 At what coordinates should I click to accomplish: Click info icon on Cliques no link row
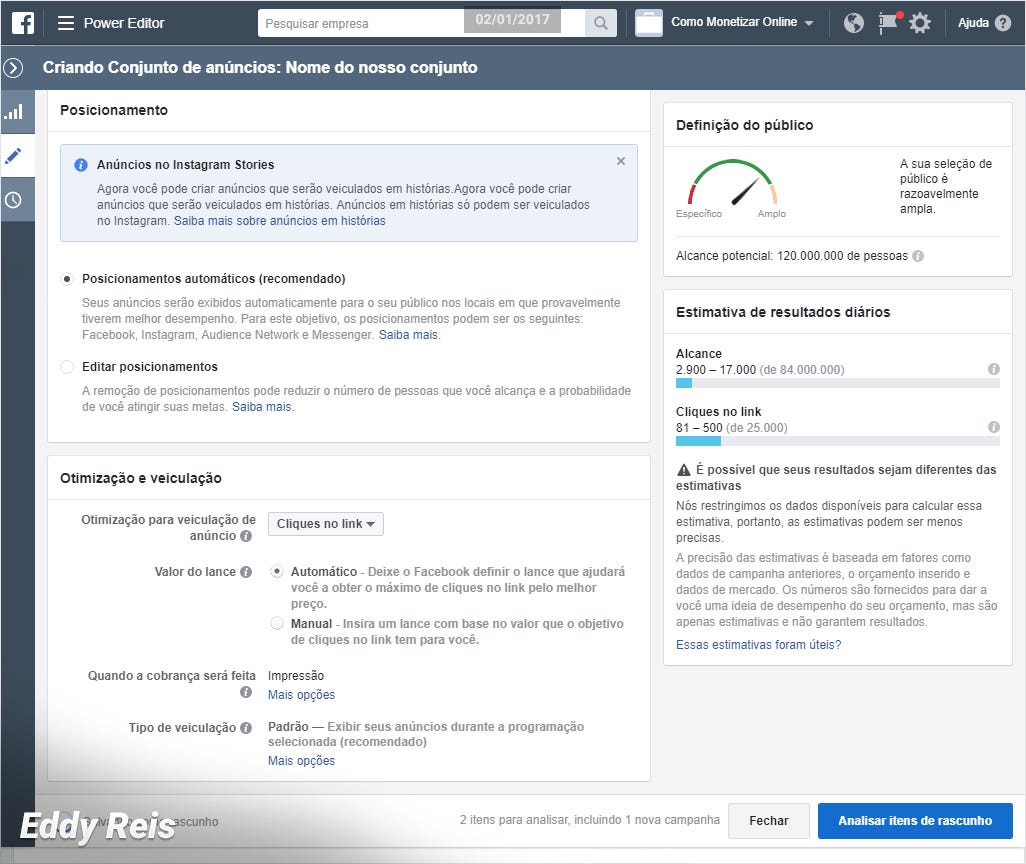993,427
